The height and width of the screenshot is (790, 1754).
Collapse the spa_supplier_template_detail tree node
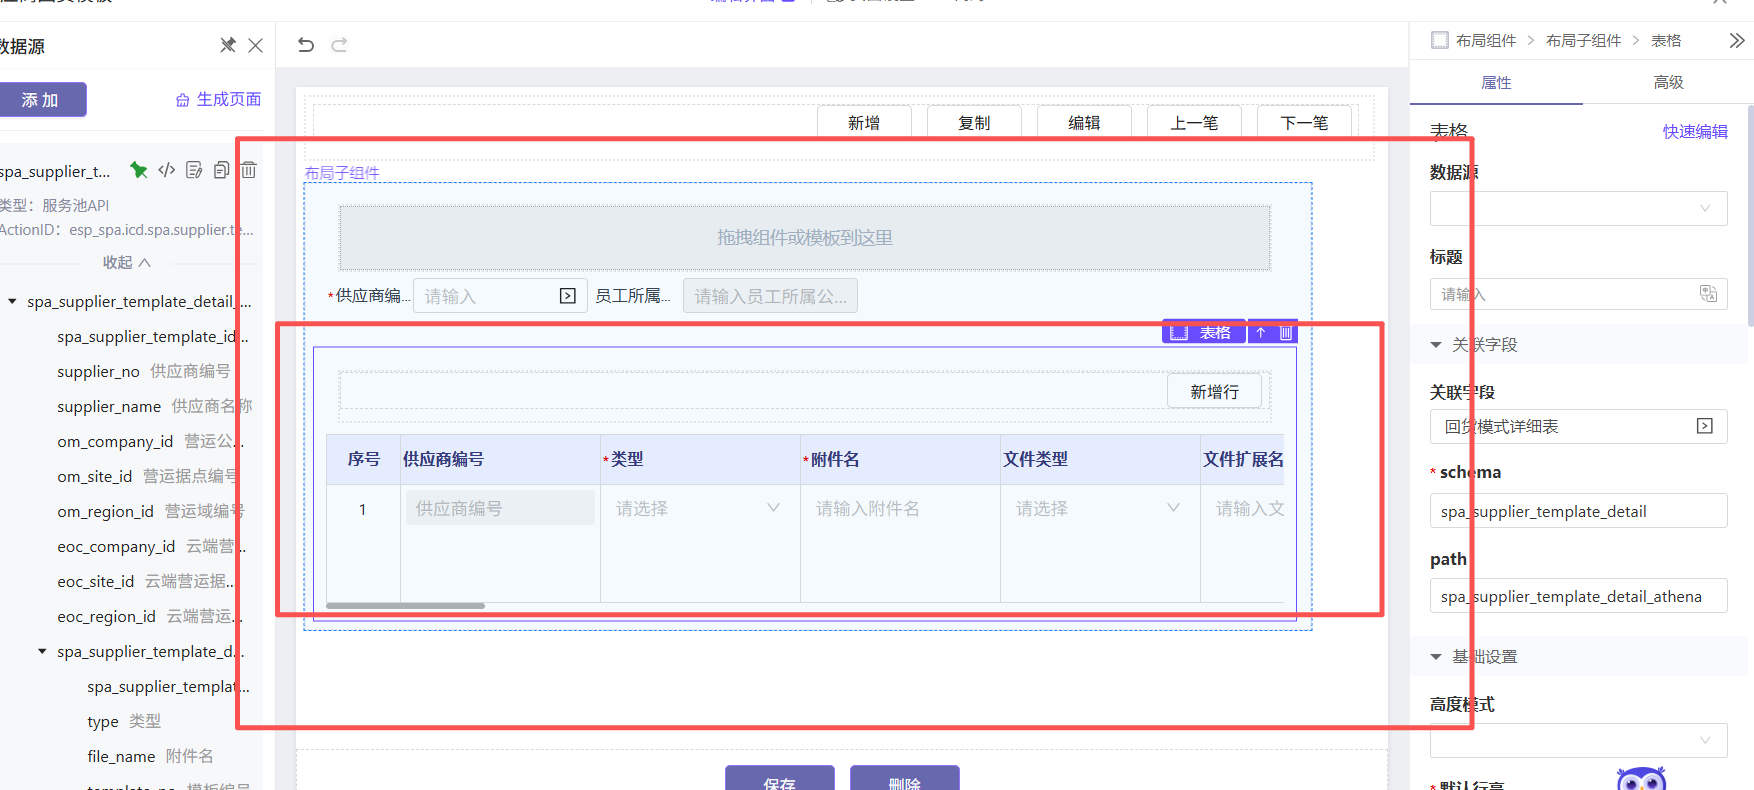[13, 301]
